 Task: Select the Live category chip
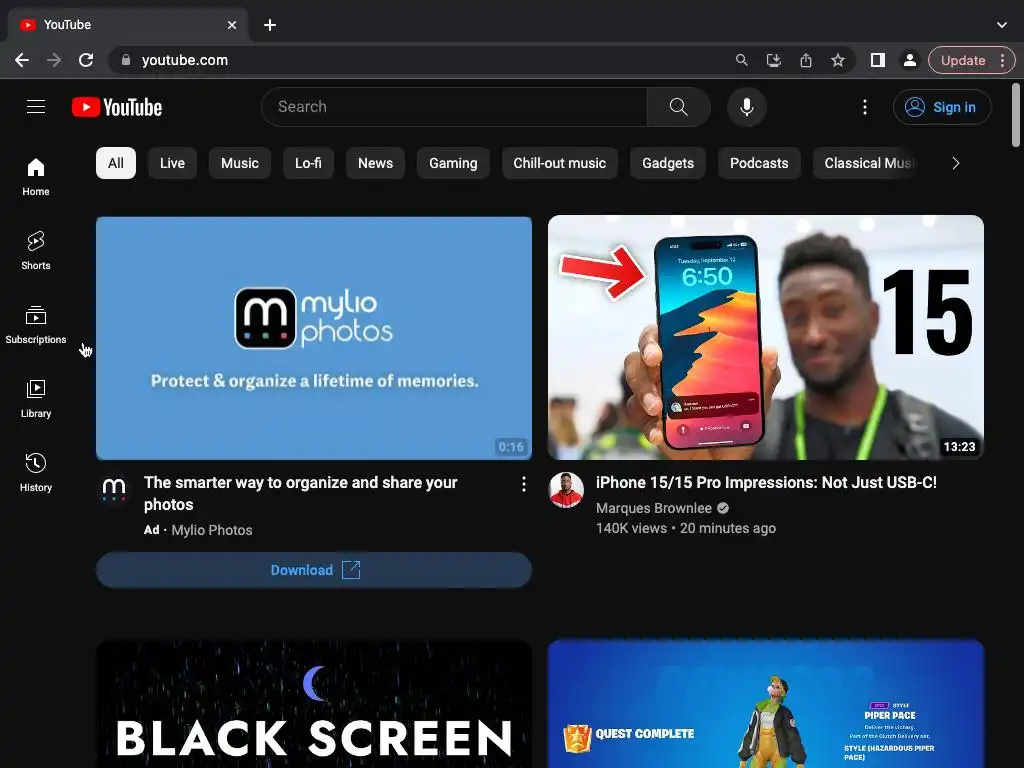(172, 163)
